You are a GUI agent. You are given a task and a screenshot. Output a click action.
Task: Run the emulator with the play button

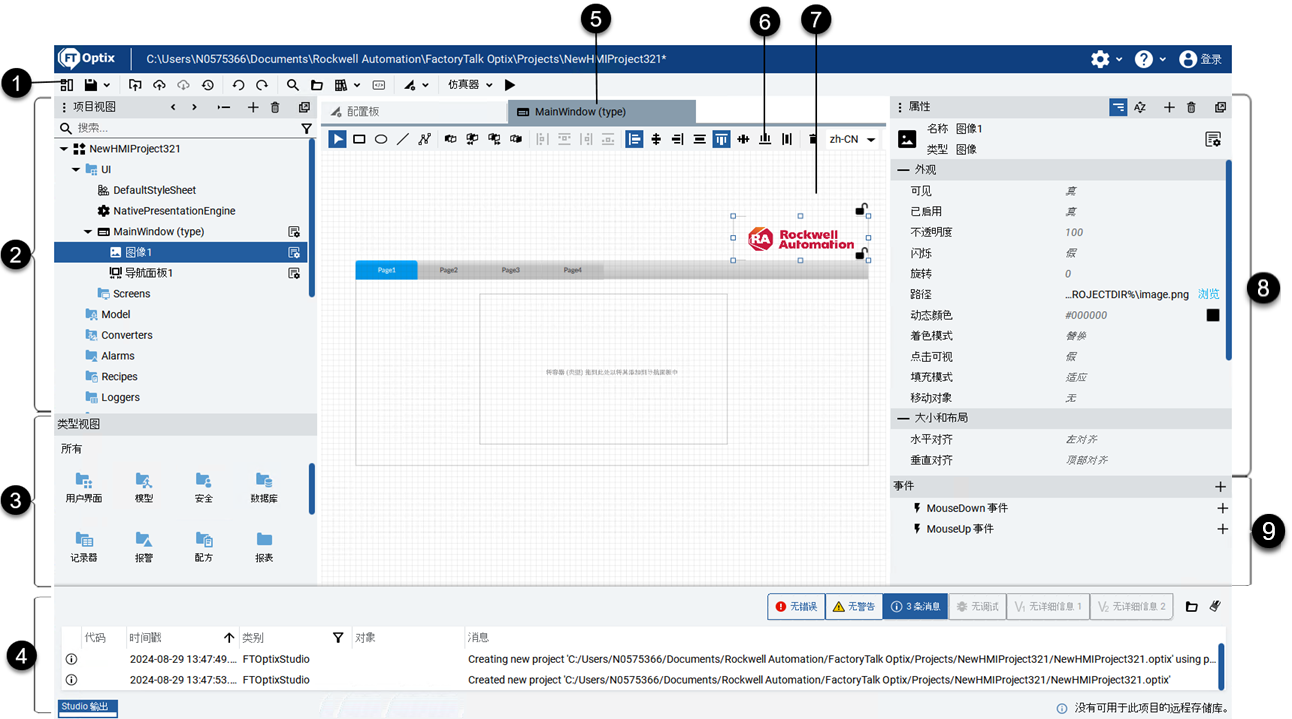(510, 86)
